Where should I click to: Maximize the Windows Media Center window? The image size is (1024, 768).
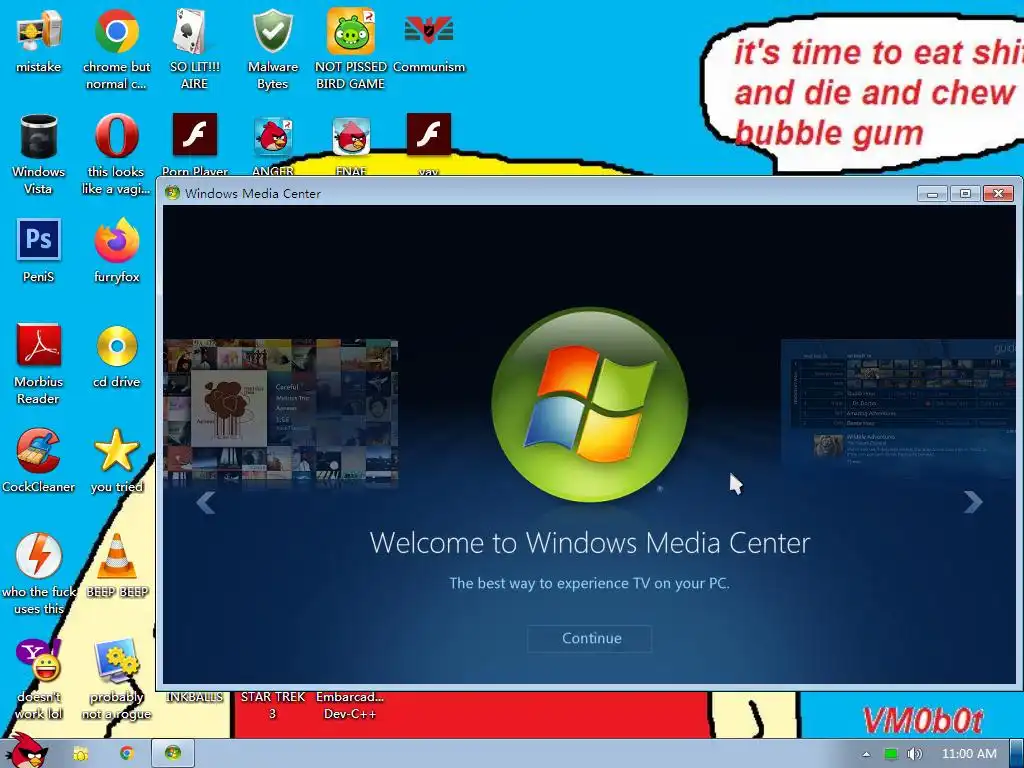[965, 193]
